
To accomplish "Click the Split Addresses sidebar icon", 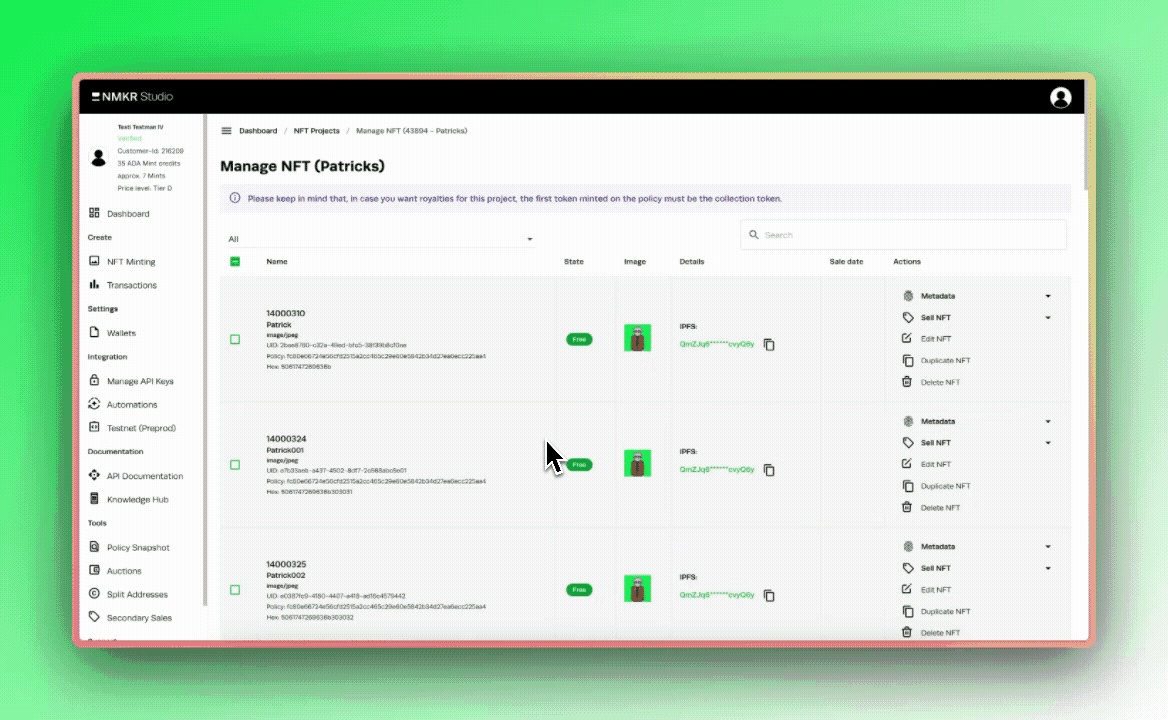I will coord(94,593).
